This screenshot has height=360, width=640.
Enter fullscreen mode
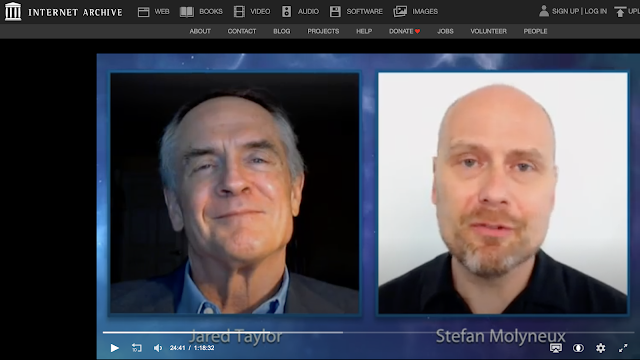tap(623, 348)
